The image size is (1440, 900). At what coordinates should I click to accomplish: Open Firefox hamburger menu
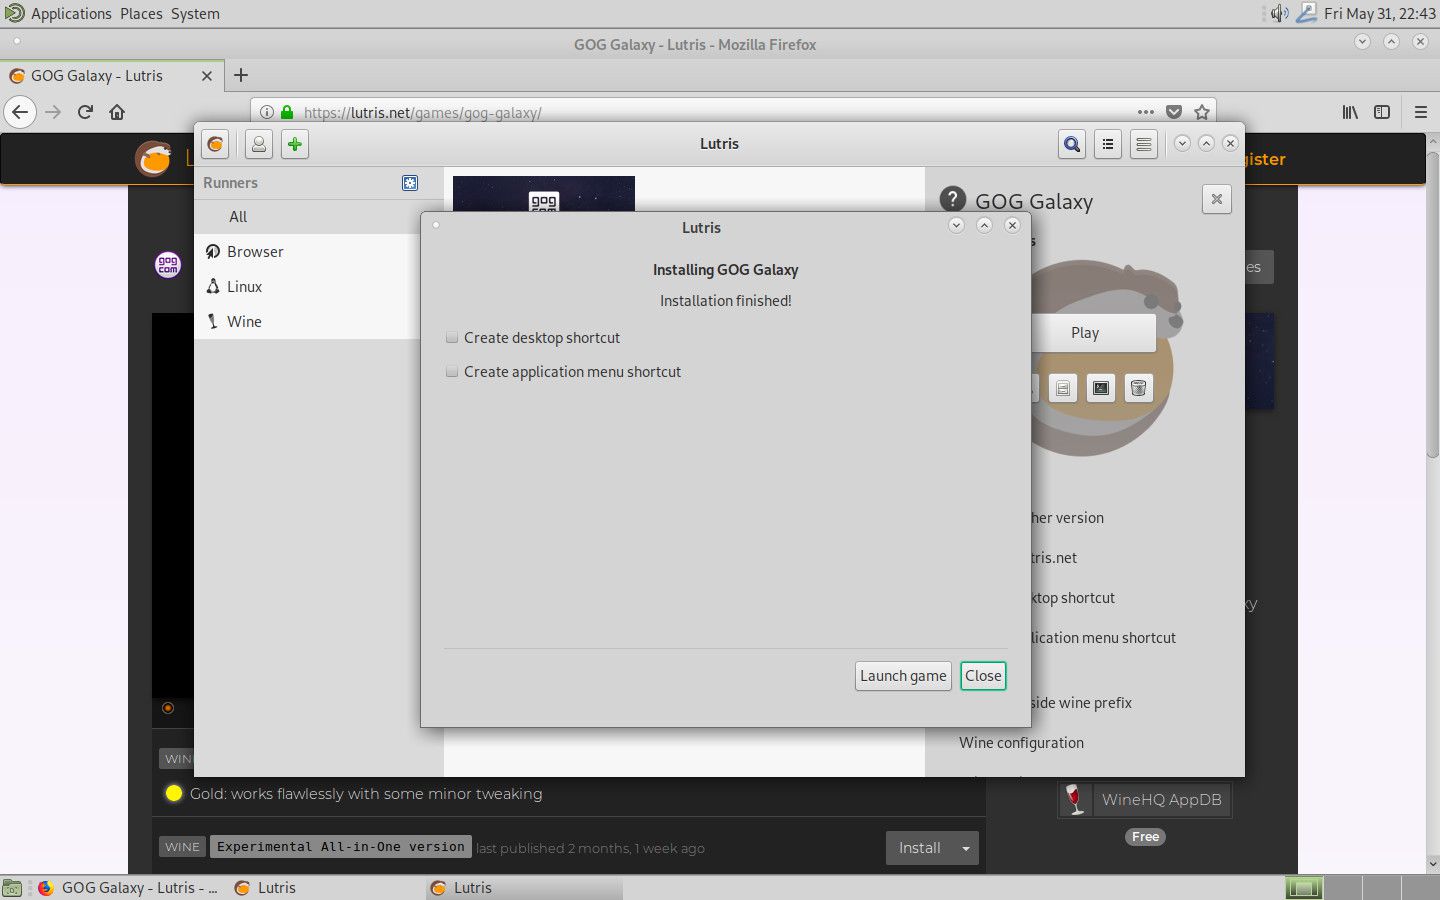[x=1420, y=112]
